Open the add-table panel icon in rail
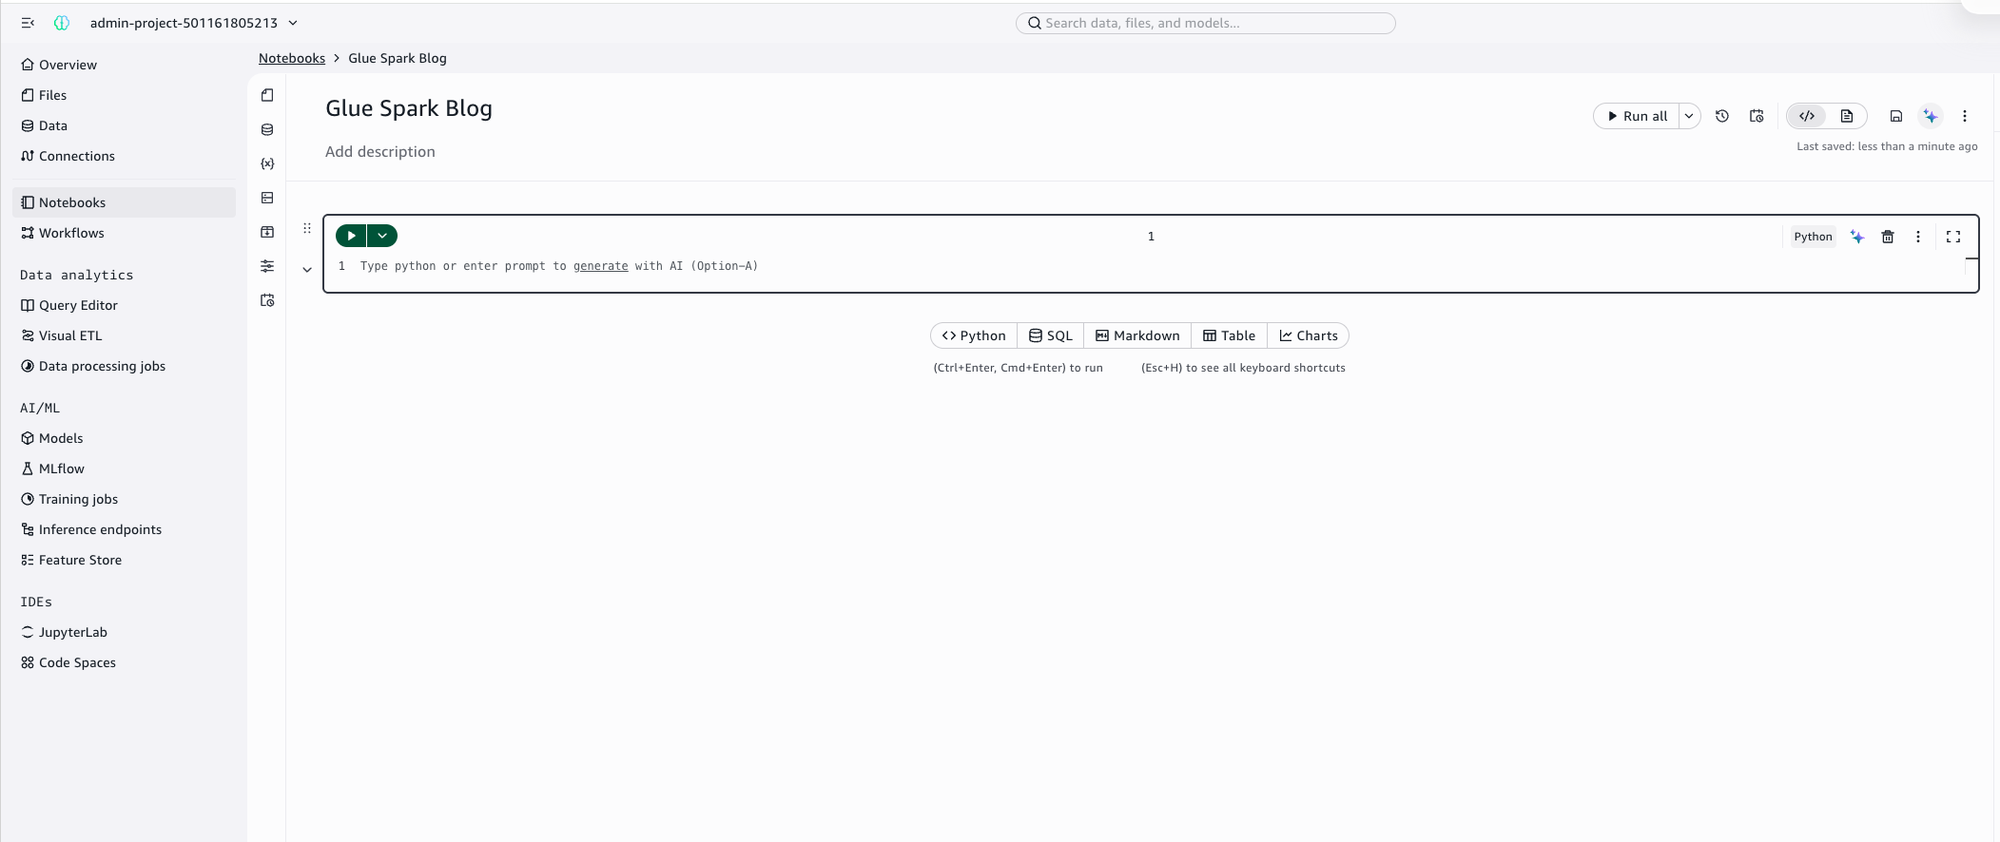 tap(267, 232)
